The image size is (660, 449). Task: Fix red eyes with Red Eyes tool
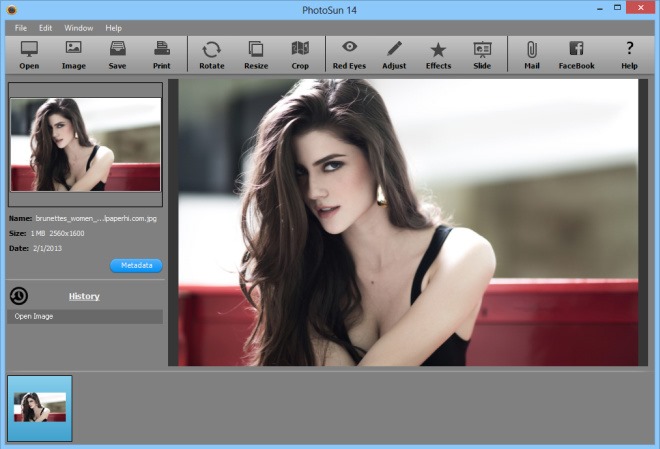350,54
